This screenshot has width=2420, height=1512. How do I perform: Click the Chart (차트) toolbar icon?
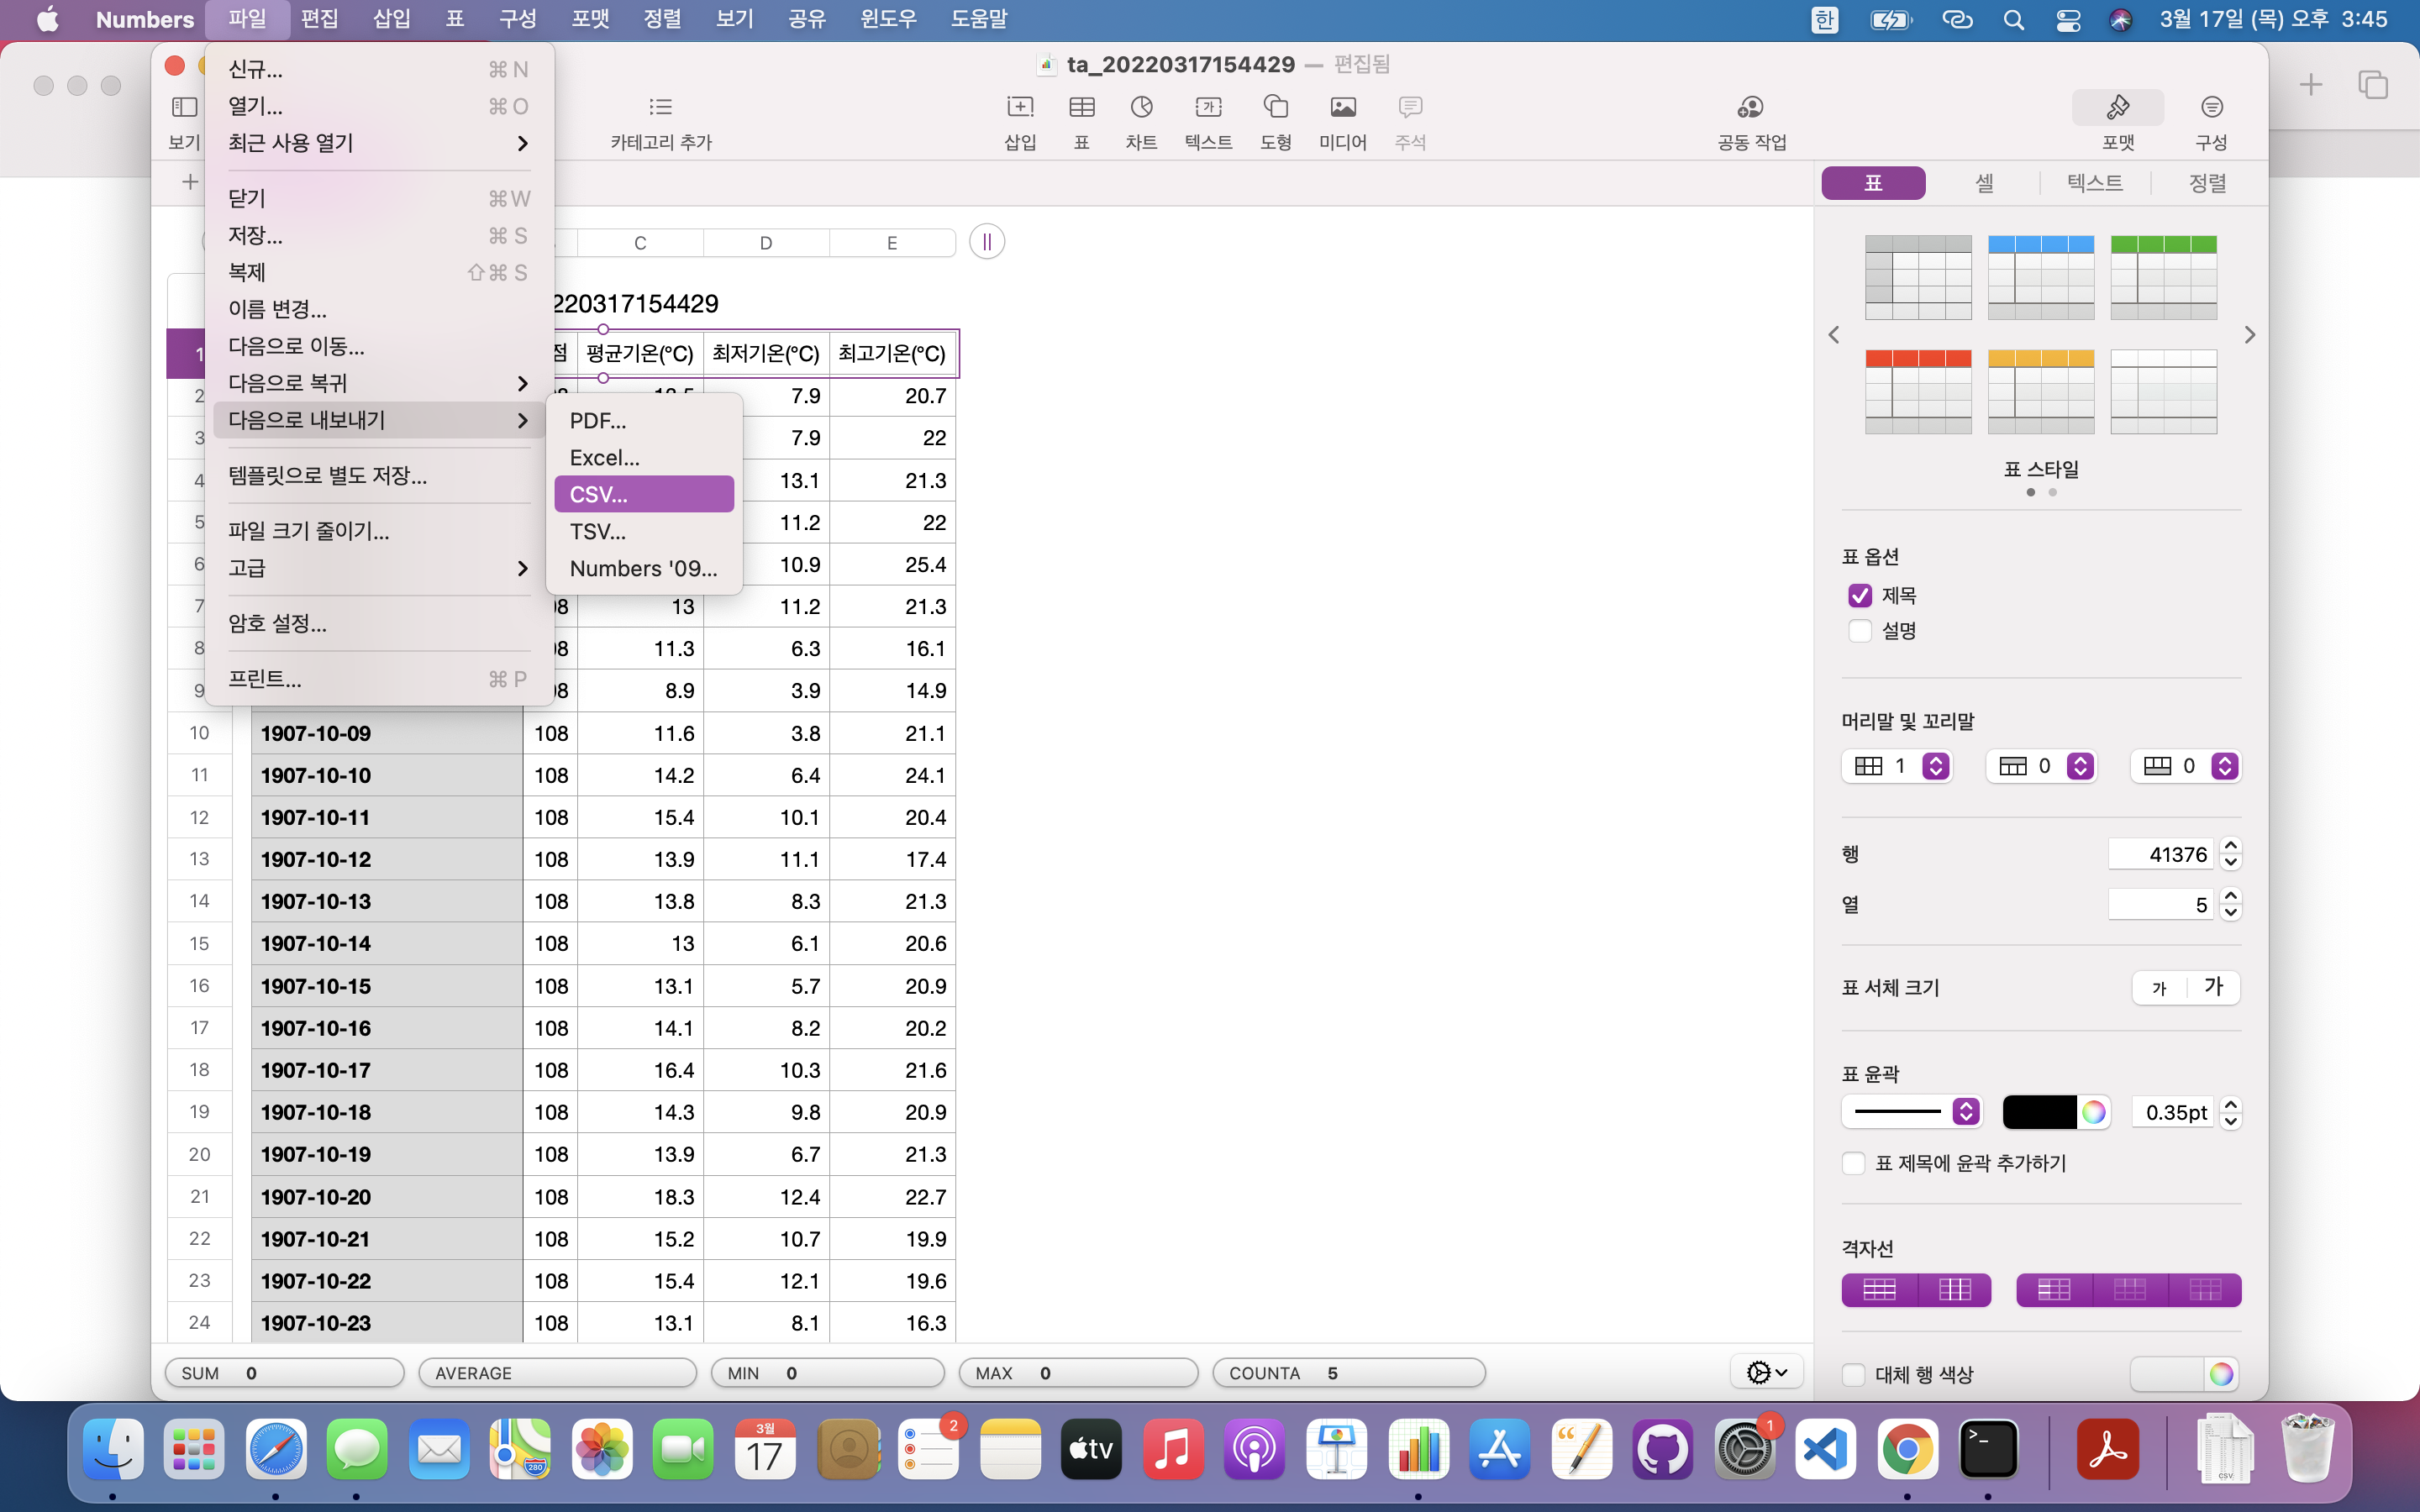[x=1141, y=108]
